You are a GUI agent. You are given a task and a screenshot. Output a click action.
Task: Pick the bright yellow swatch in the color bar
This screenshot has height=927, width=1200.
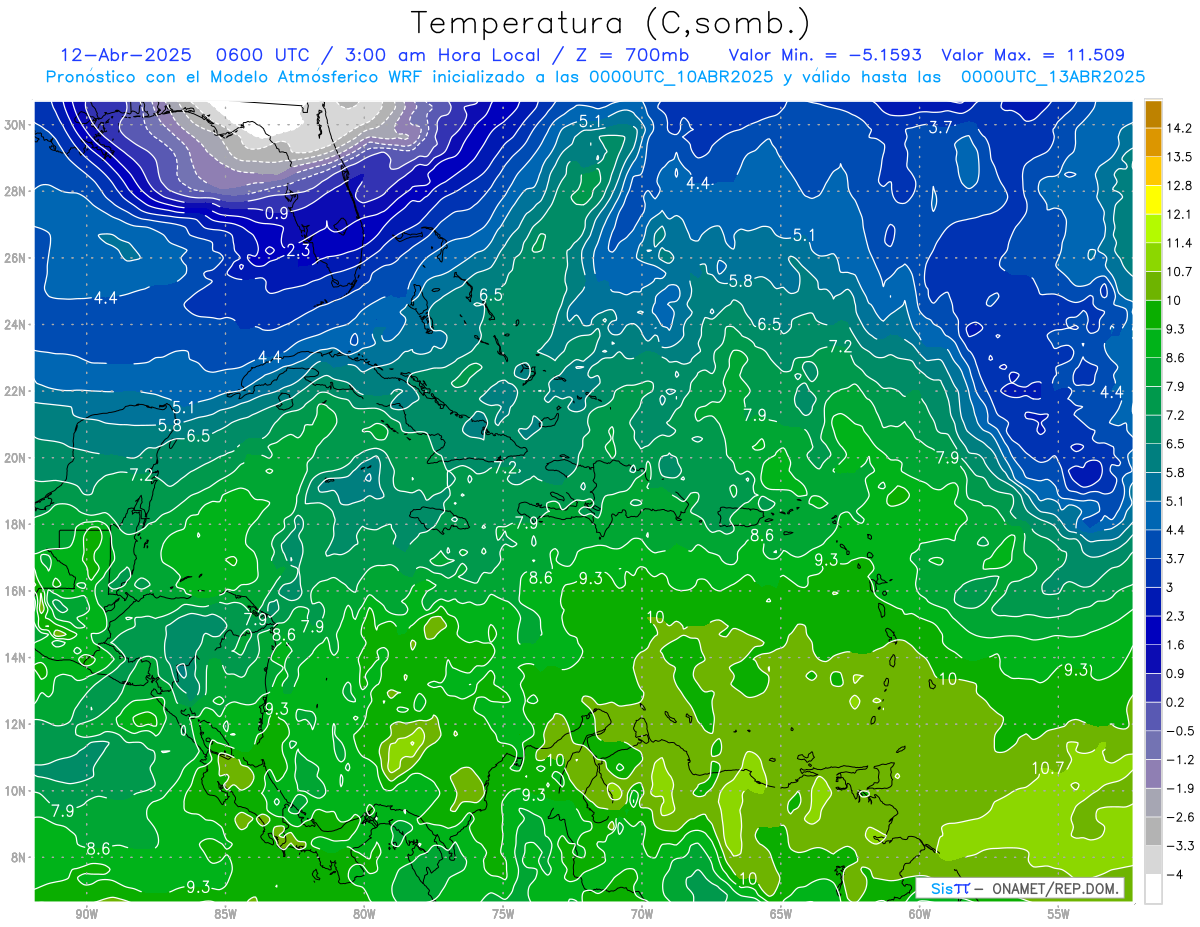[1154, 201]
